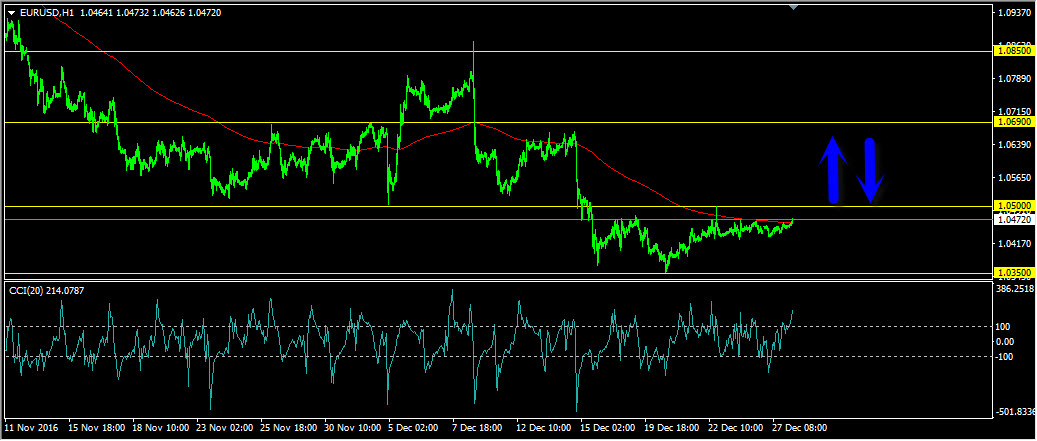The width and height of the screenshot is (1037, 441).
Task: Click the 22 Dec 10:00 time label
Action: coord(736,428)
